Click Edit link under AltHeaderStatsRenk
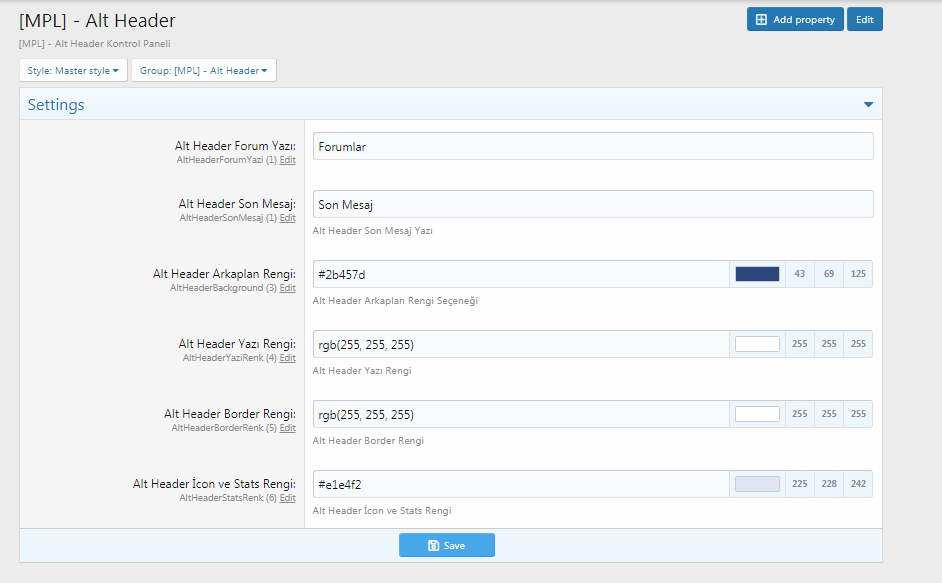Image resolution: width=942 pixels, height=583 pixels. 287,498
